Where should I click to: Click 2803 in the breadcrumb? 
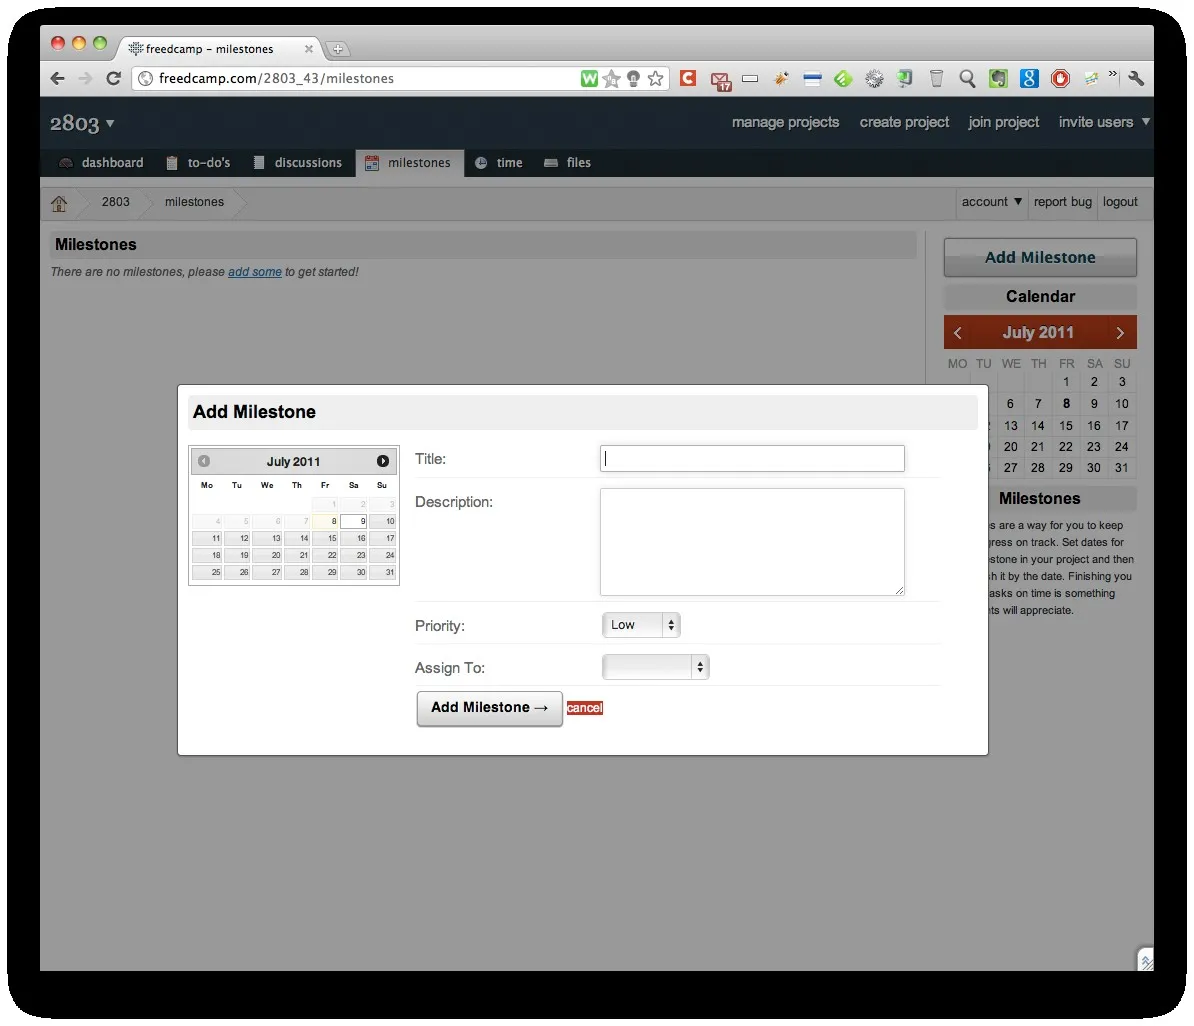(x=116, y=202)
